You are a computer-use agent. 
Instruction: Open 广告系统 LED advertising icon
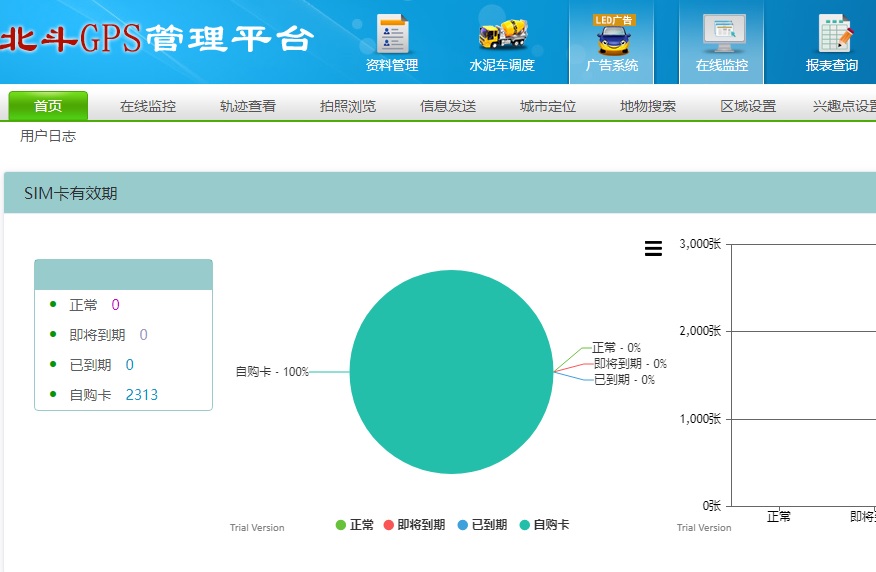612,43
